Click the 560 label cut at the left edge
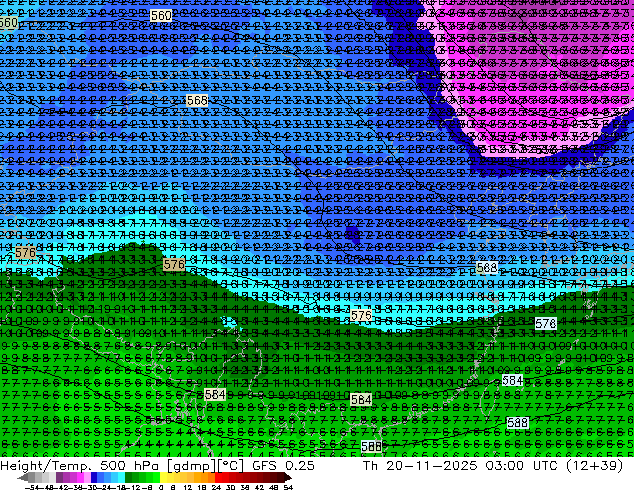 8,22
